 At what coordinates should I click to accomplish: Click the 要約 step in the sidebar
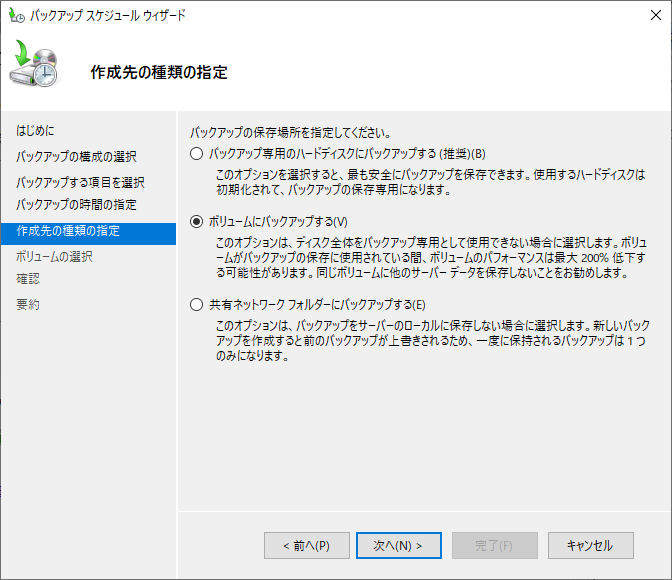[28, 304]
